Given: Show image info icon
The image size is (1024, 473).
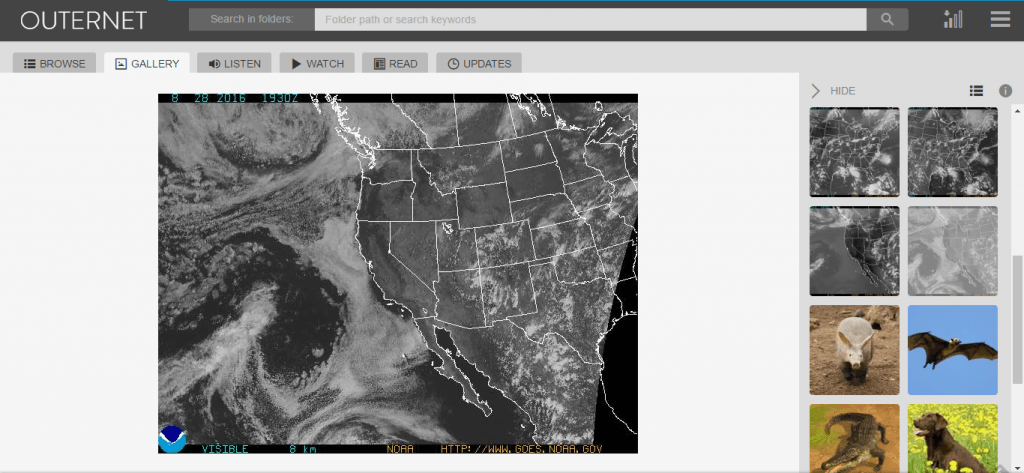Looking at the screenshot, I should pyautogui.click(x=1005, y=91).
